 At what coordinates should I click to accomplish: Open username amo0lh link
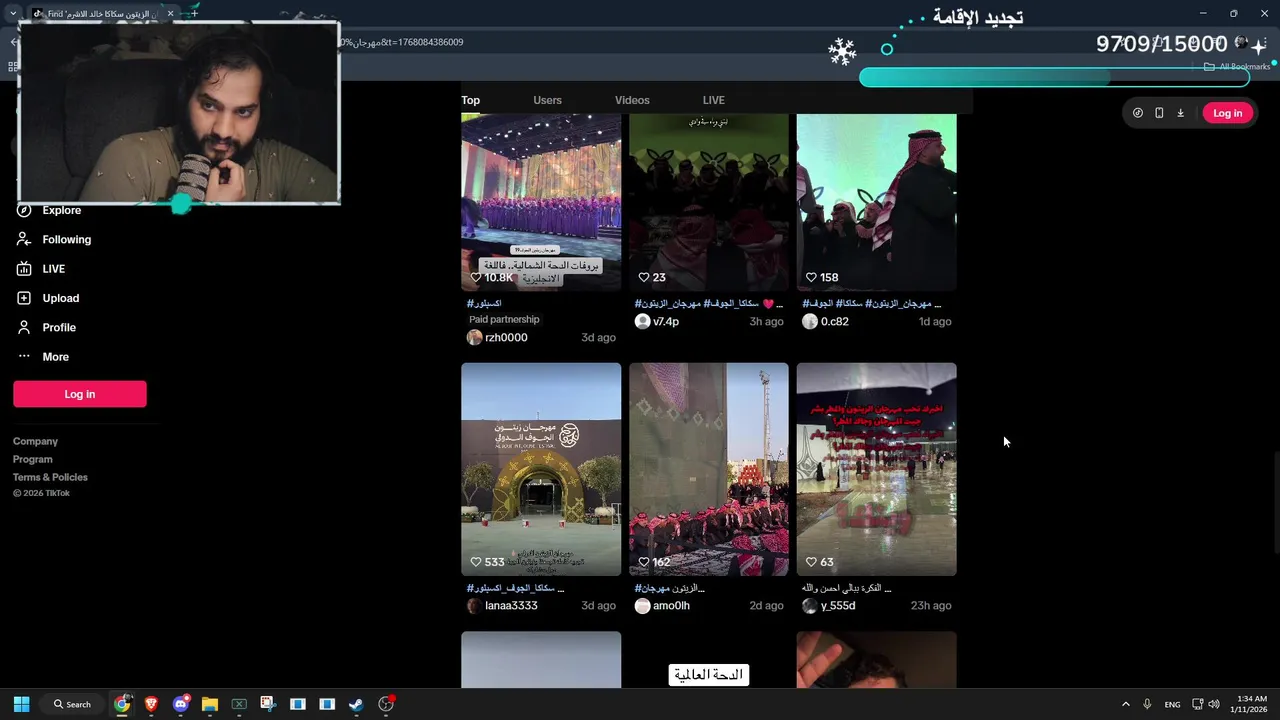pyautogui.click(x=671, y=606)
